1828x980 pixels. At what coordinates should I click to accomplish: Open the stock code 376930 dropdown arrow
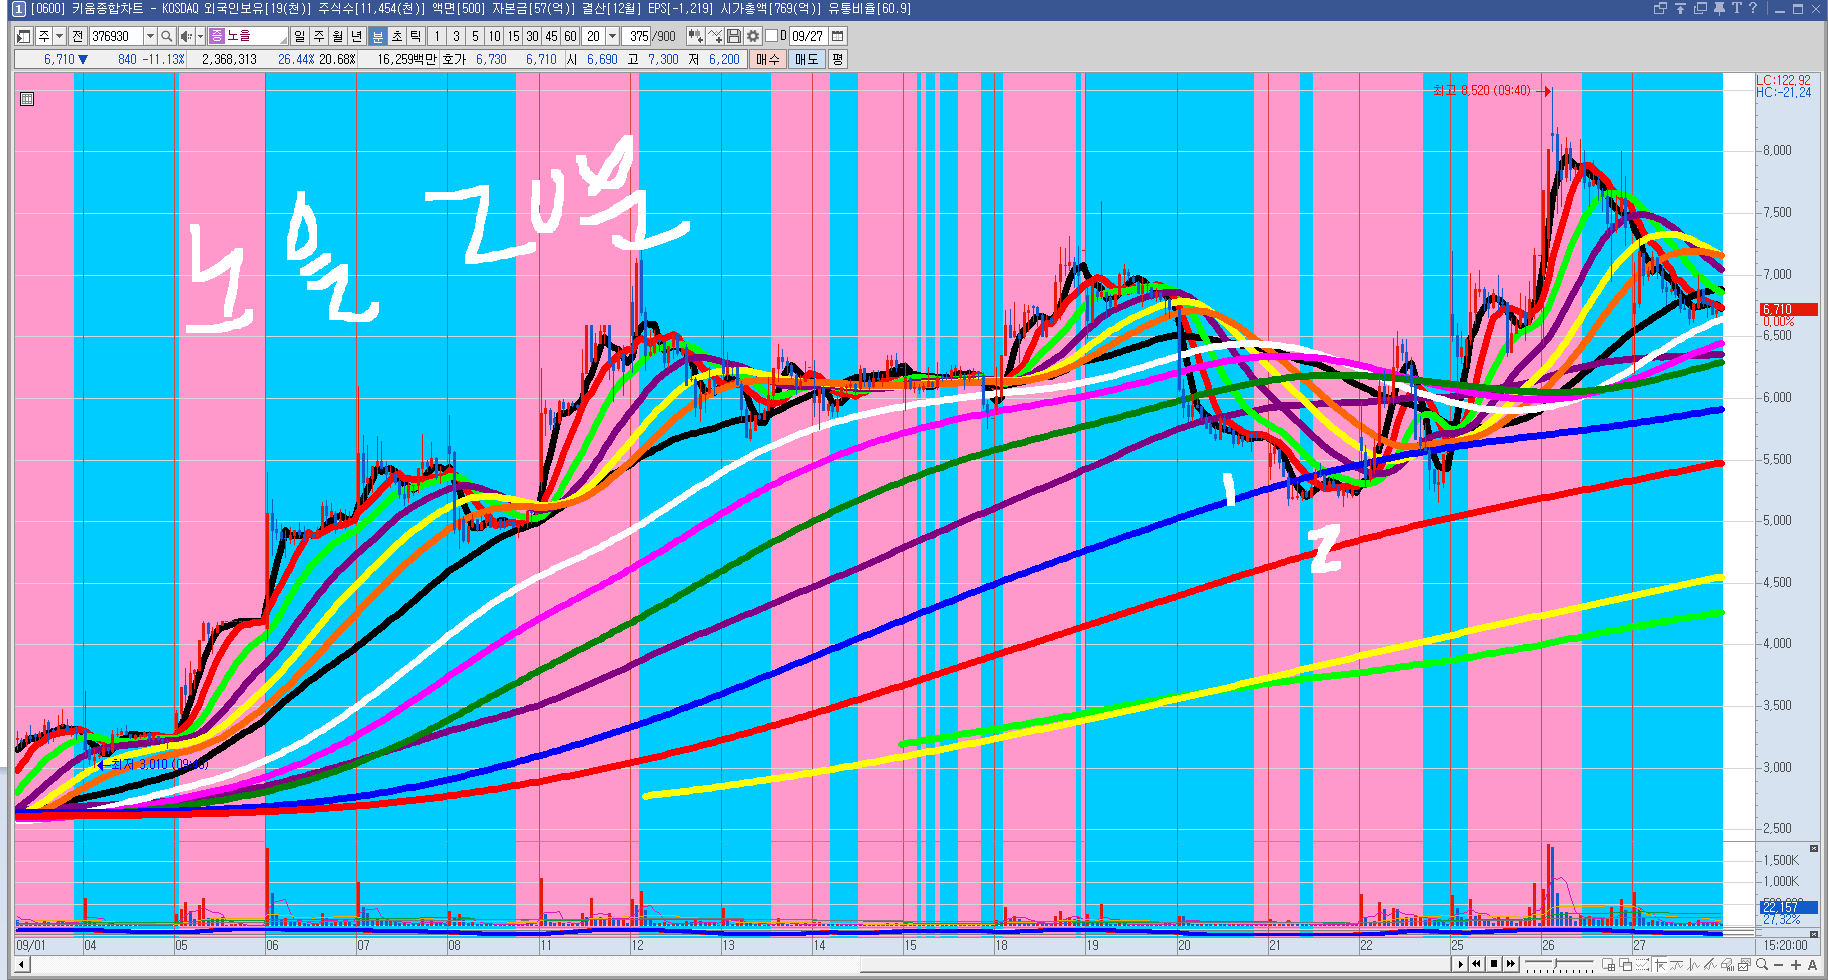[x=150, y=36]
